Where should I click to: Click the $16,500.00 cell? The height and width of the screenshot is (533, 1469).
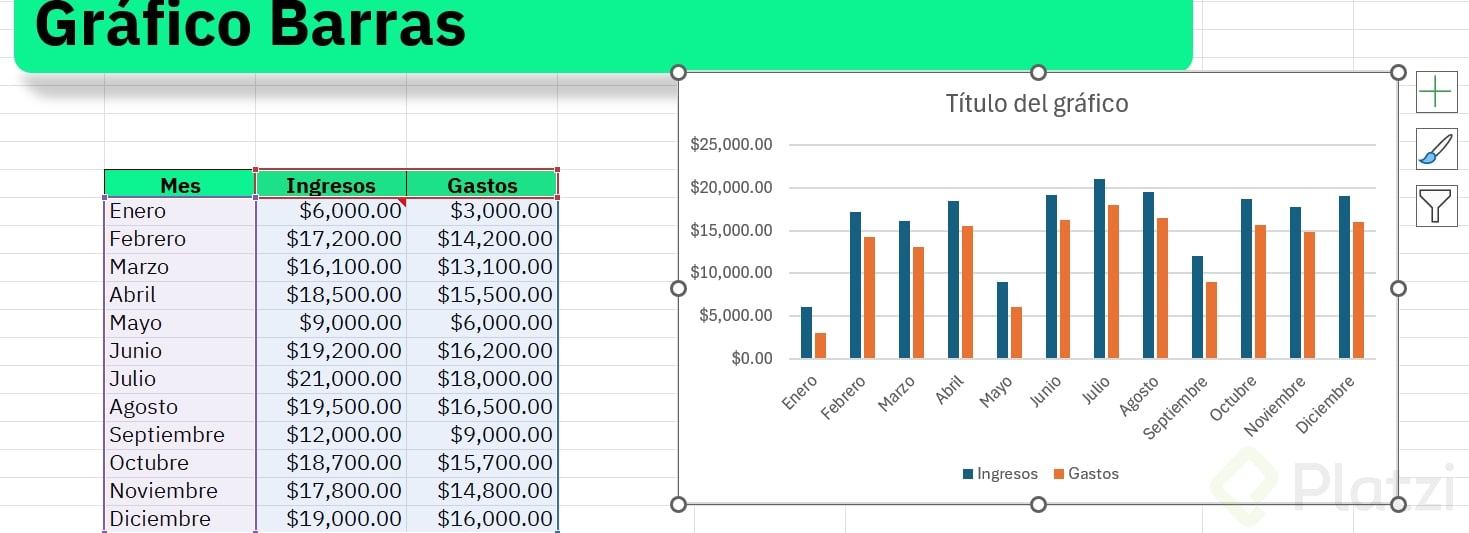[482, 407]
